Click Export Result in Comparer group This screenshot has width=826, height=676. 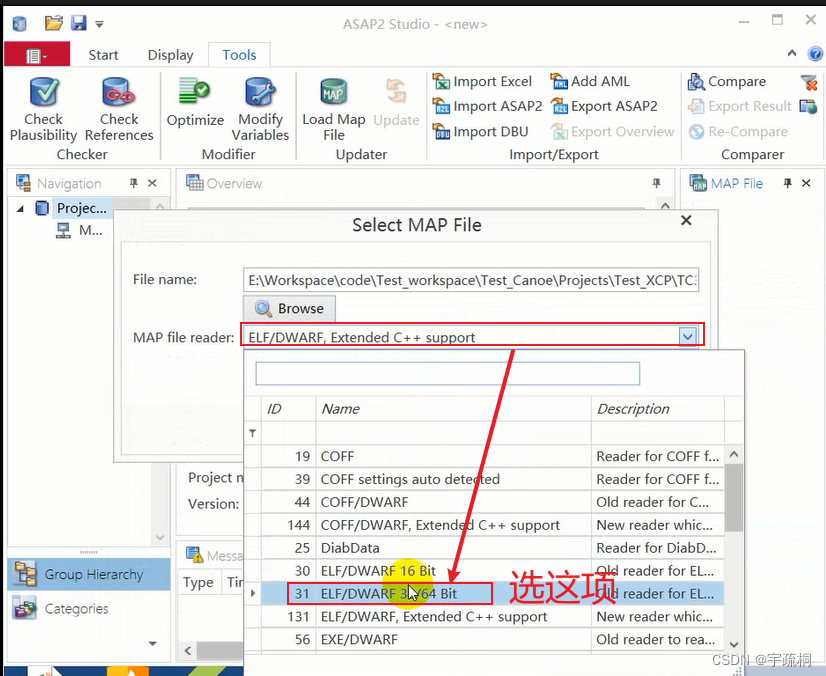[x=740, y=106]
